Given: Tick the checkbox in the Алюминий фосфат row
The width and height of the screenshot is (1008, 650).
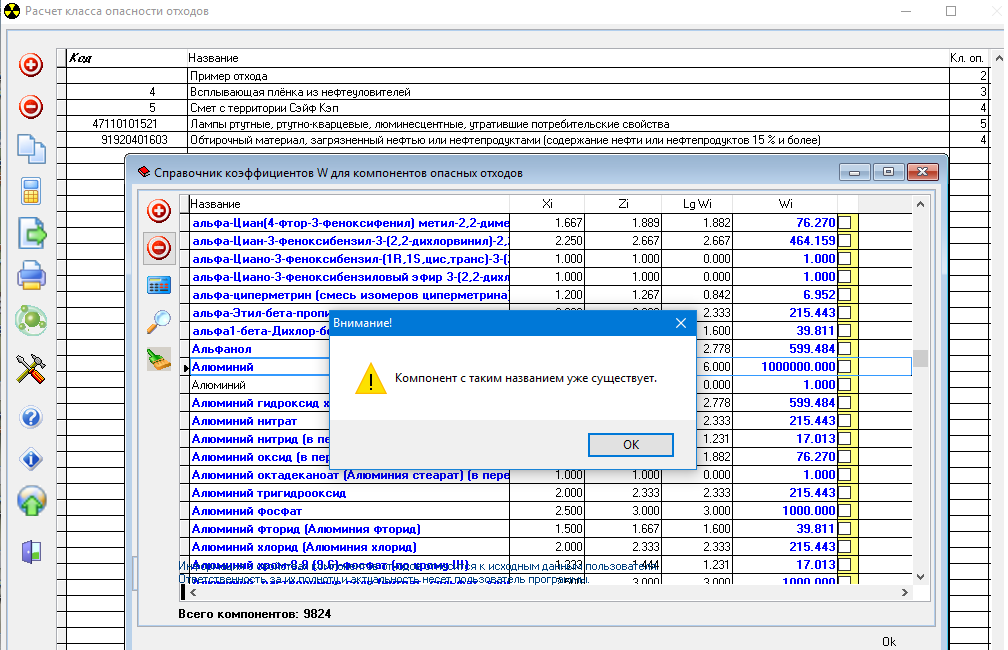Looking at the screenshot, I should pyautogui.click(x=845, y=511).
